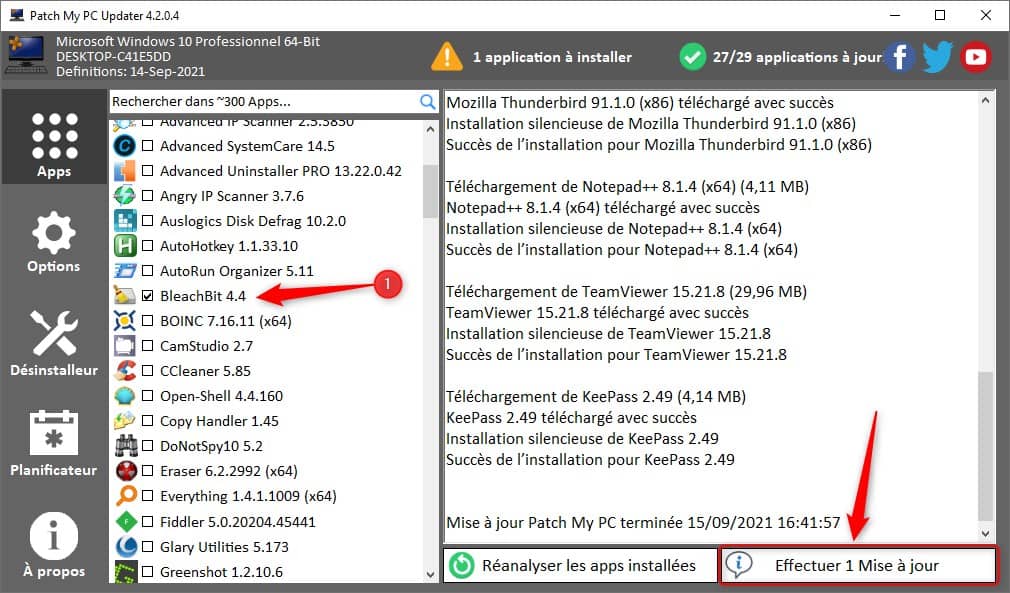The width and height of the screenshot is (1010, 593).
Task: Click the log panel scrollbar thumb
Action: tap(985, 446)
